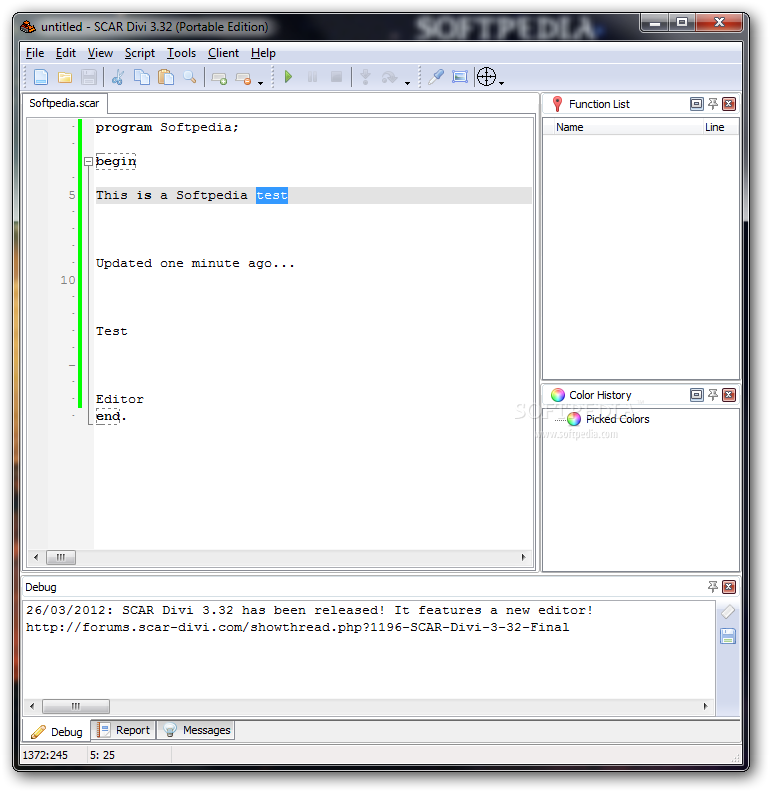Pin the Function List panel
Screen dimensions: 770x792
tap(713, 104)
